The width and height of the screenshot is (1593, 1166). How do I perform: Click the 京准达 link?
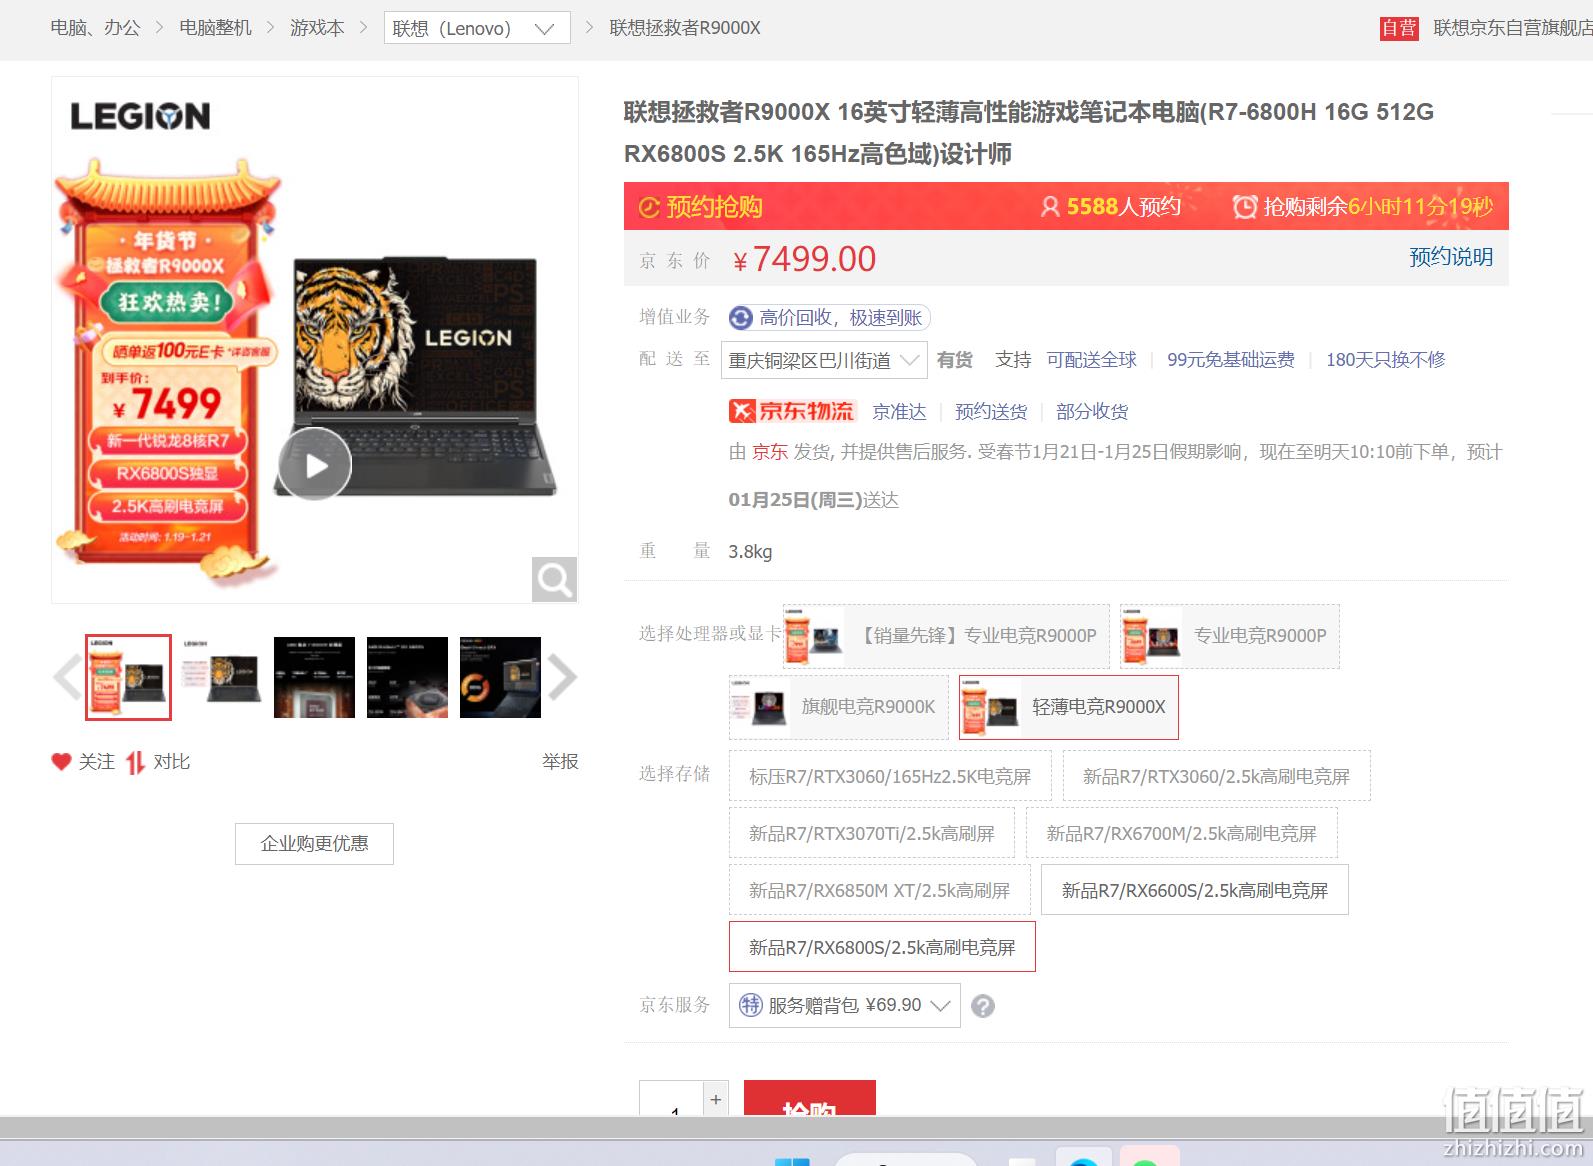point(899,412)
